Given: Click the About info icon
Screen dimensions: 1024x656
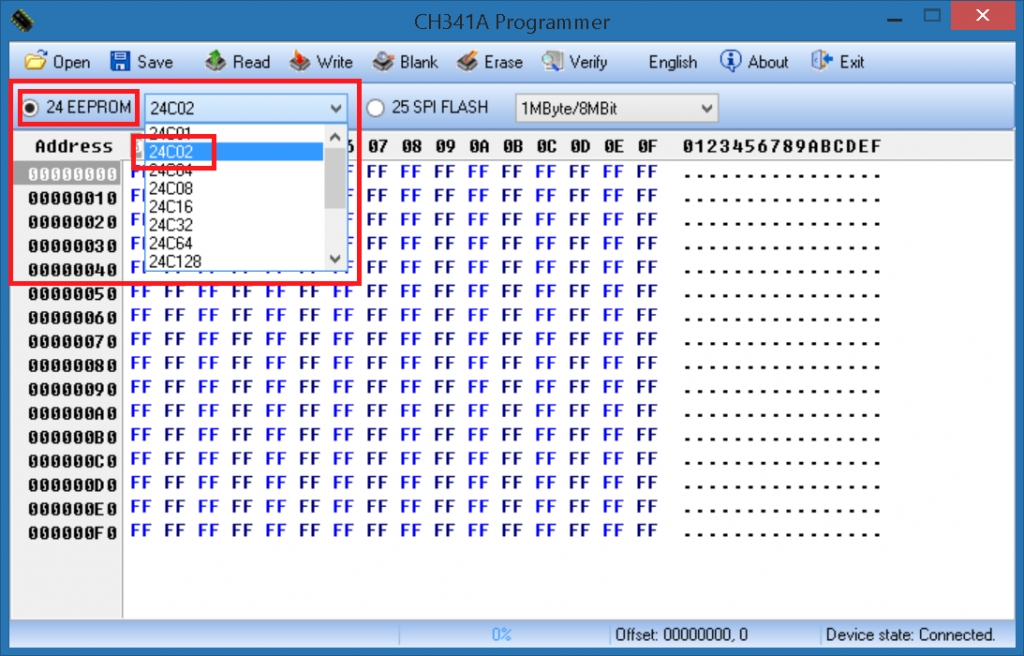Looking at the screenshot, I should (x=730, y=61).
